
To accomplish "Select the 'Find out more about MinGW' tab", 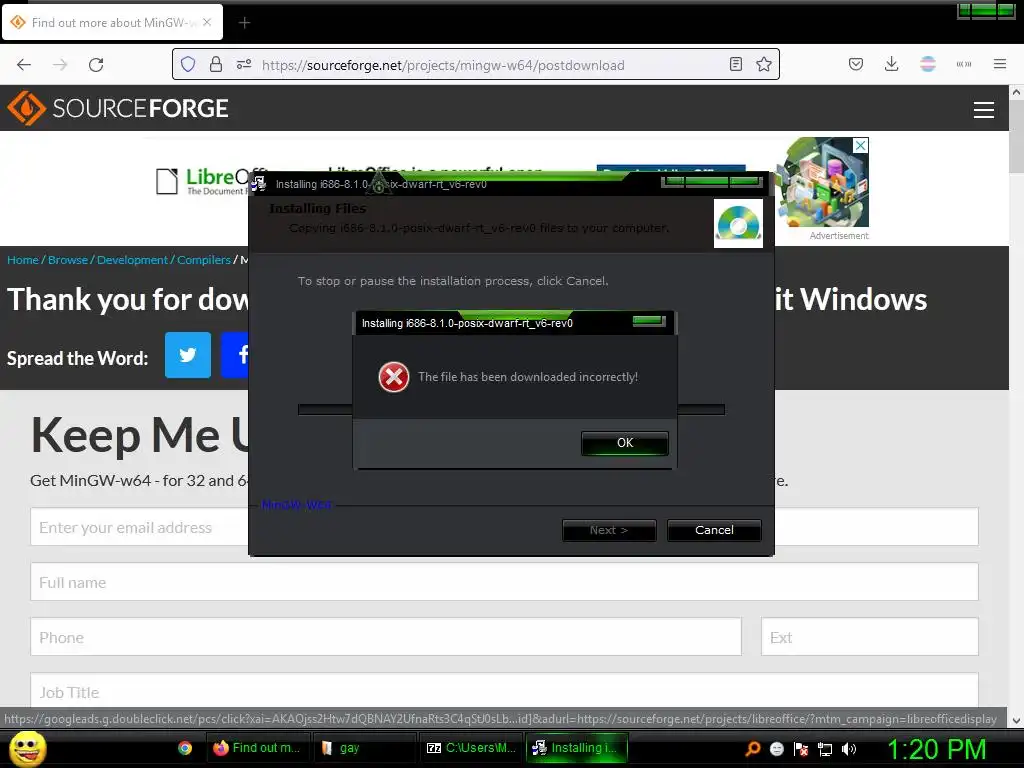I will [x=112, y=22].
